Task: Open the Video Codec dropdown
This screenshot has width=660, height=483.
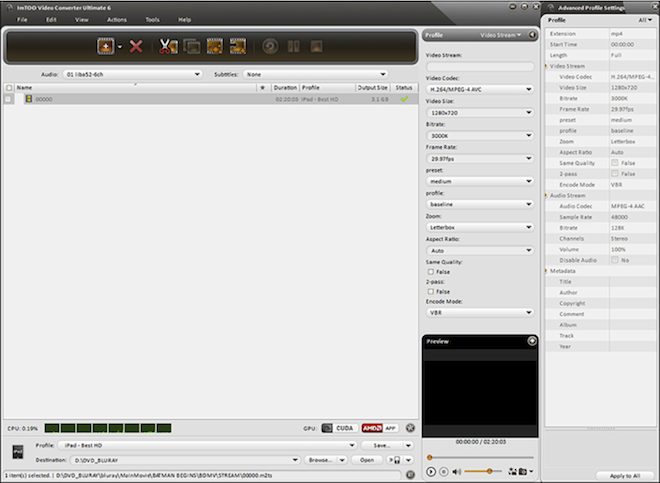Action: point(480,89)
